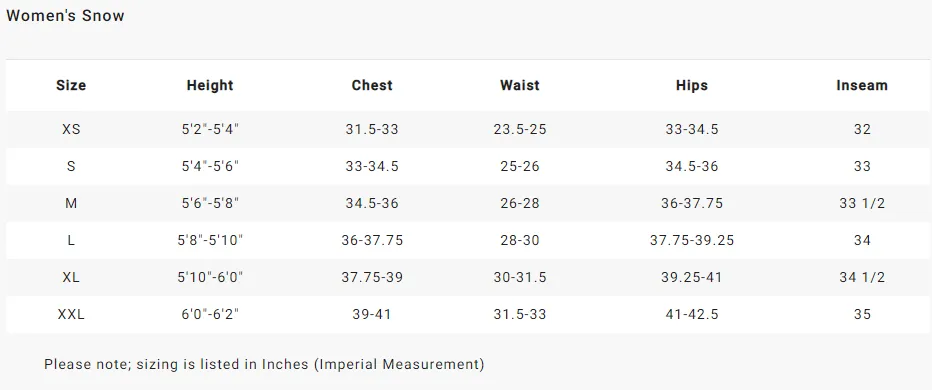Viewport: 932px width, 390px height.
Task: Click height value 5'8"-5'10"
Action: 210,240
